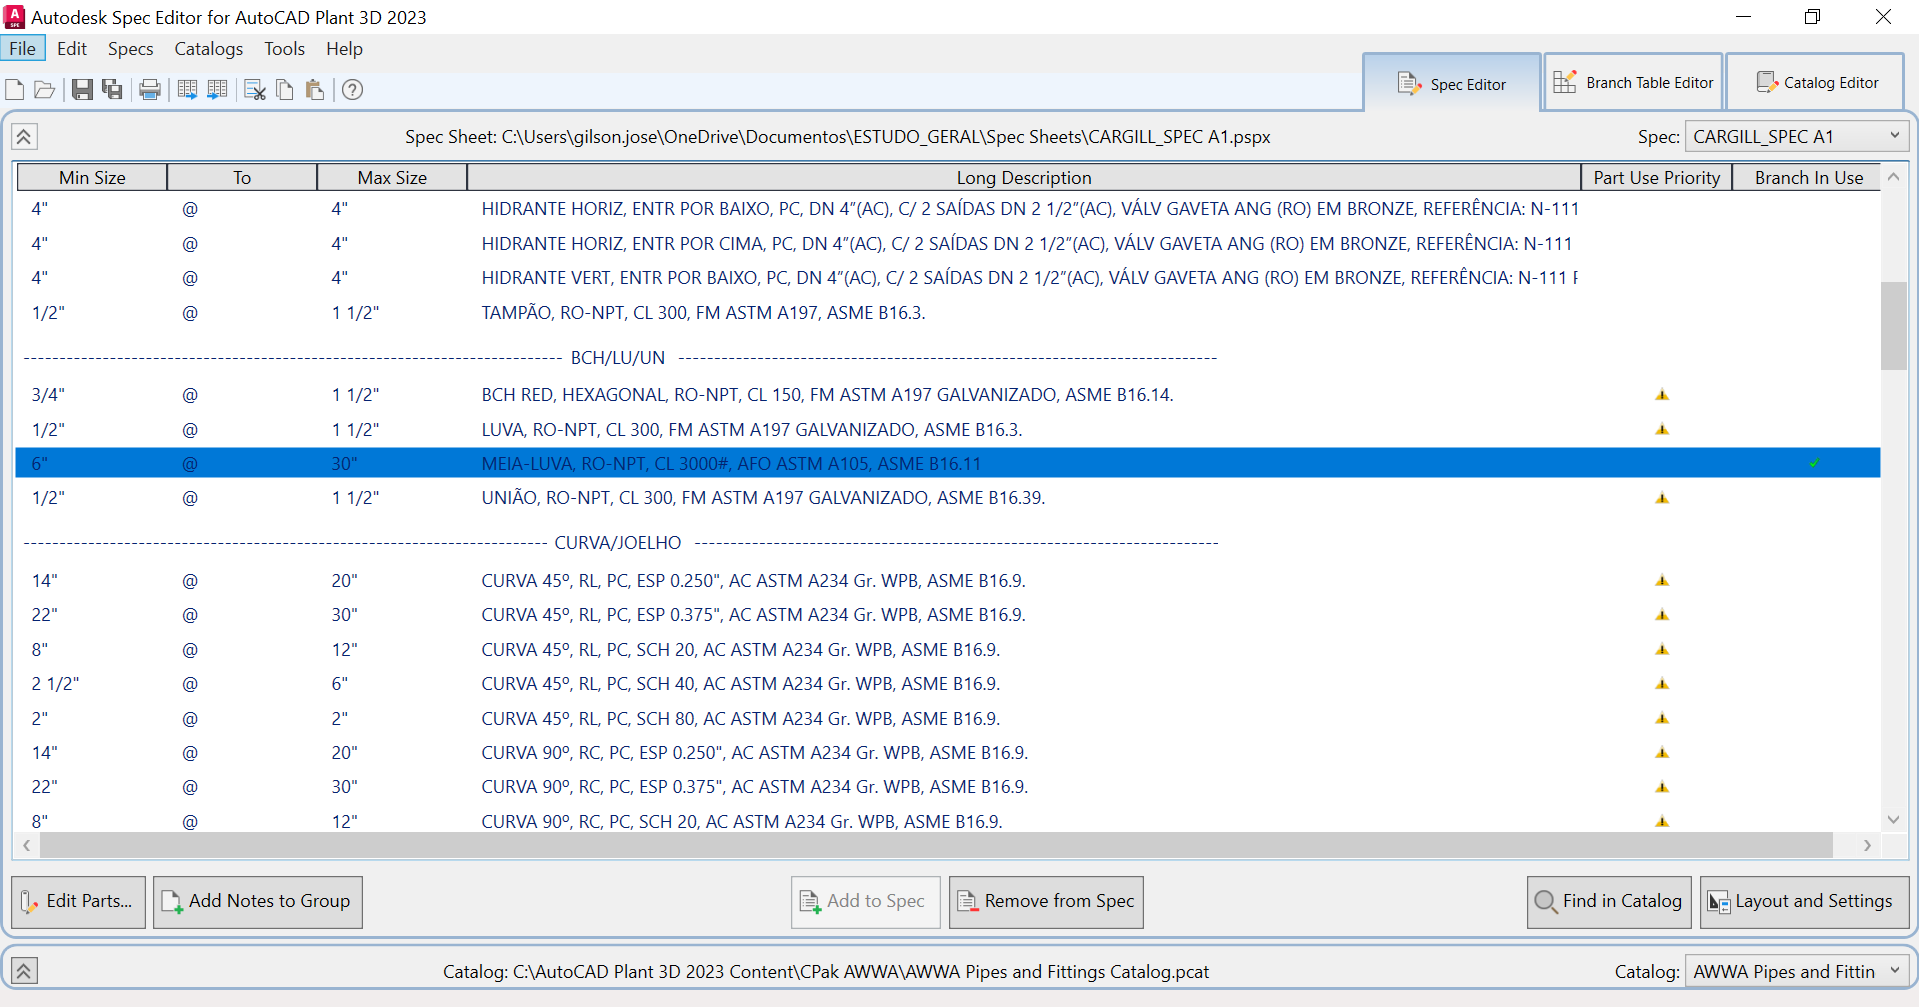This screenshot has height=1007, width=1919.
Task: Click Remove from Spec button
Action: click(1046, 902)
